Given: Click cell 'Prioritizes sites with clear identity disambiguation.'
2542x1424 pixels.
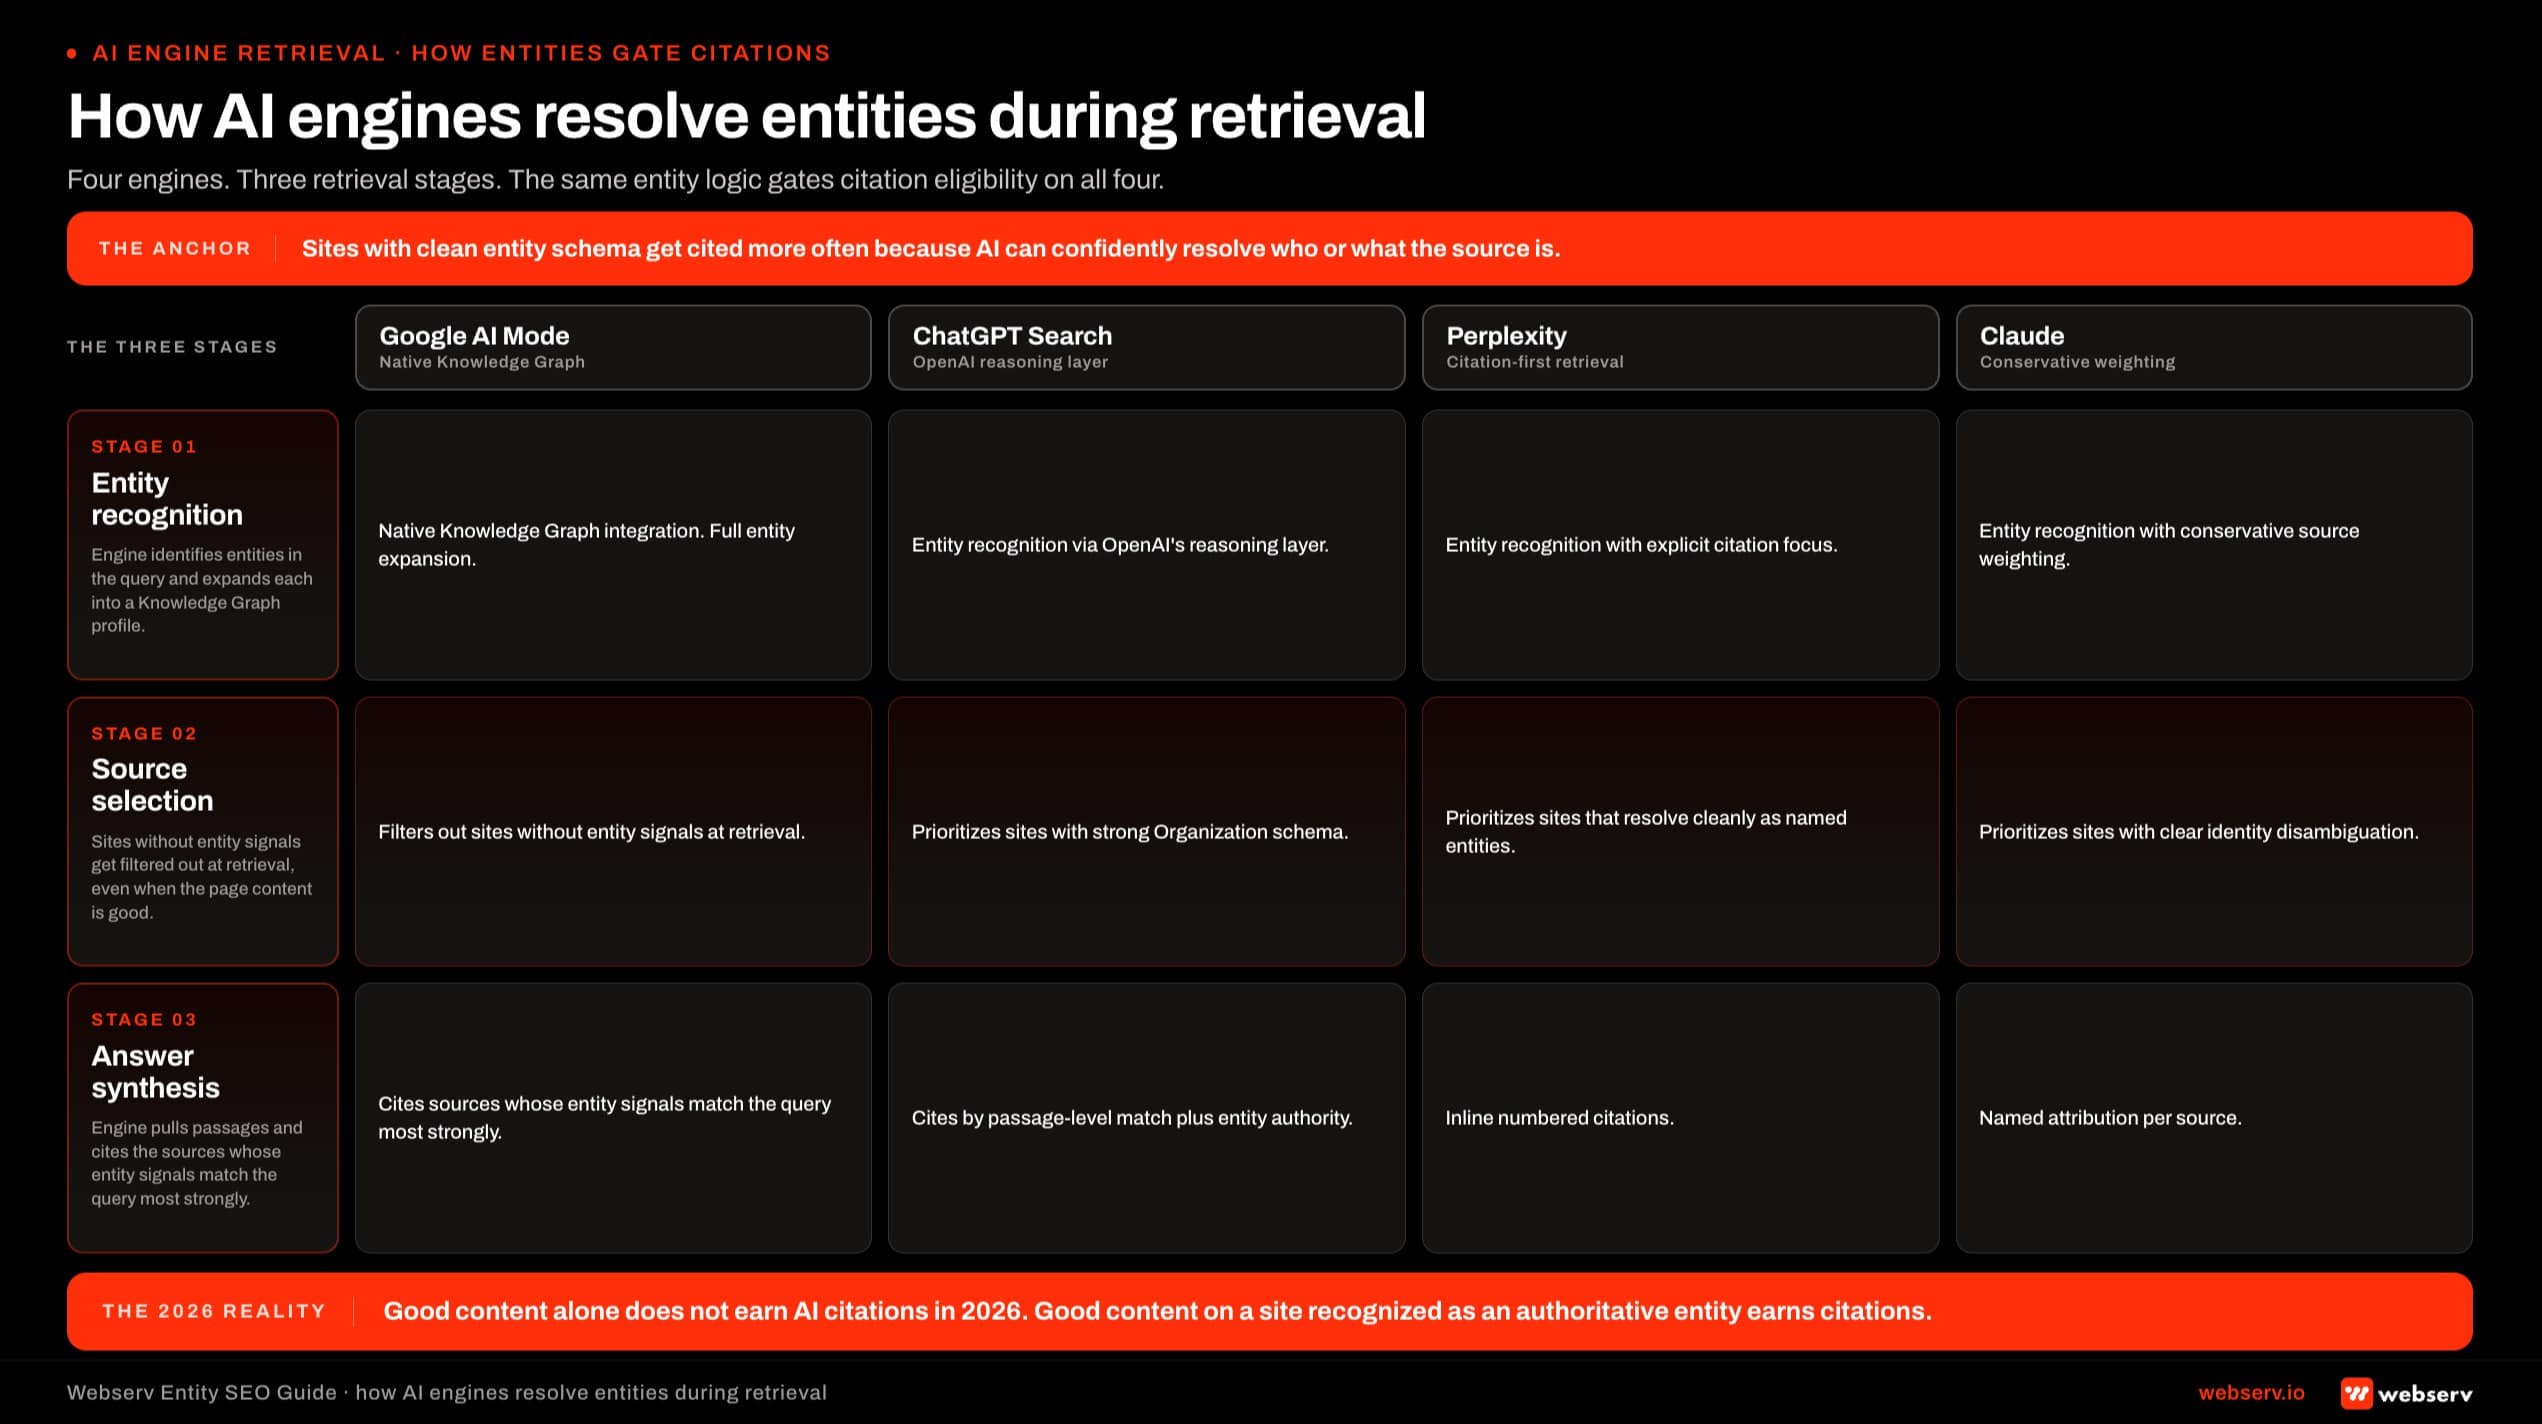Looking at the screenshot, I should (2214, 832).
